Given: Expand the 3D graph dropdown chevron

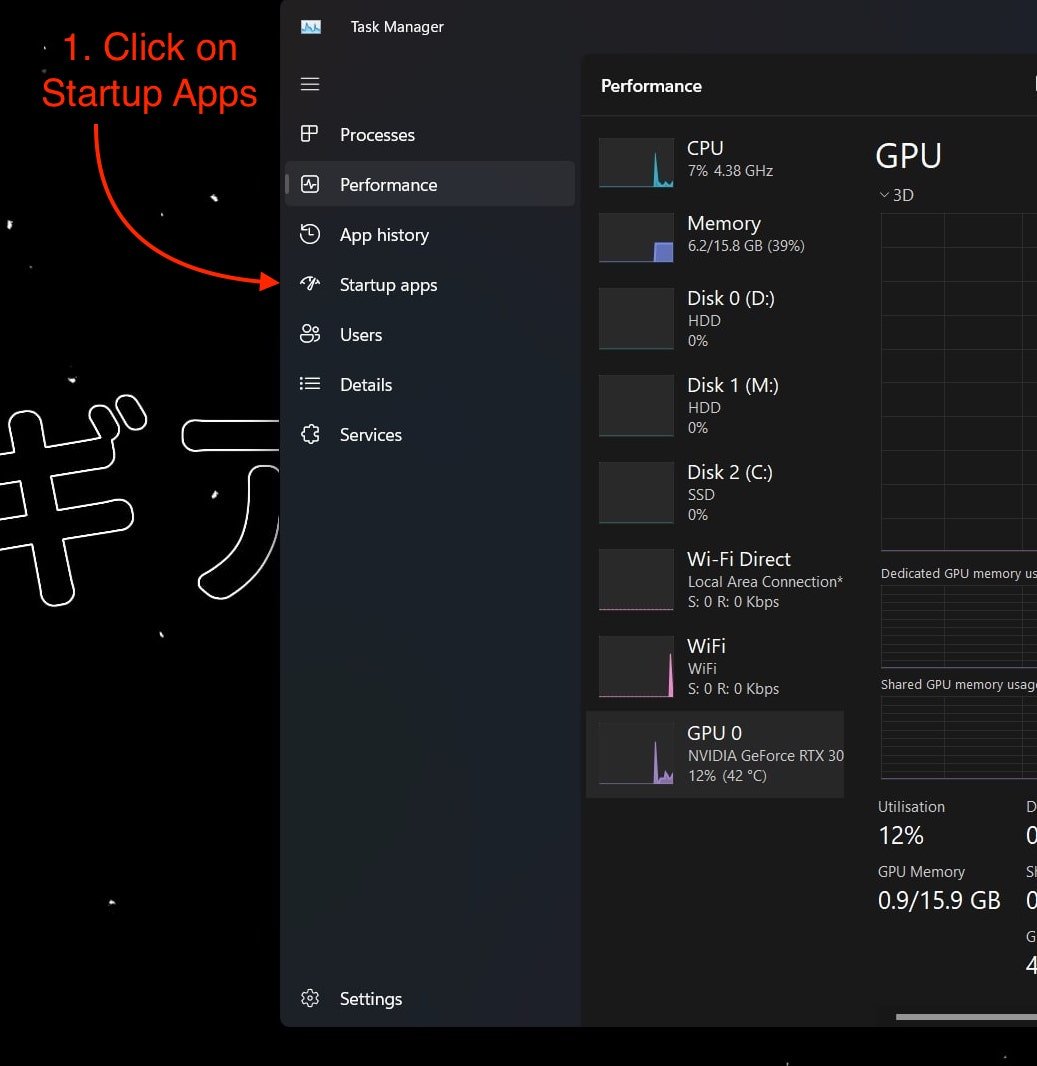Looking at the screenshot, I should point(884,195).
